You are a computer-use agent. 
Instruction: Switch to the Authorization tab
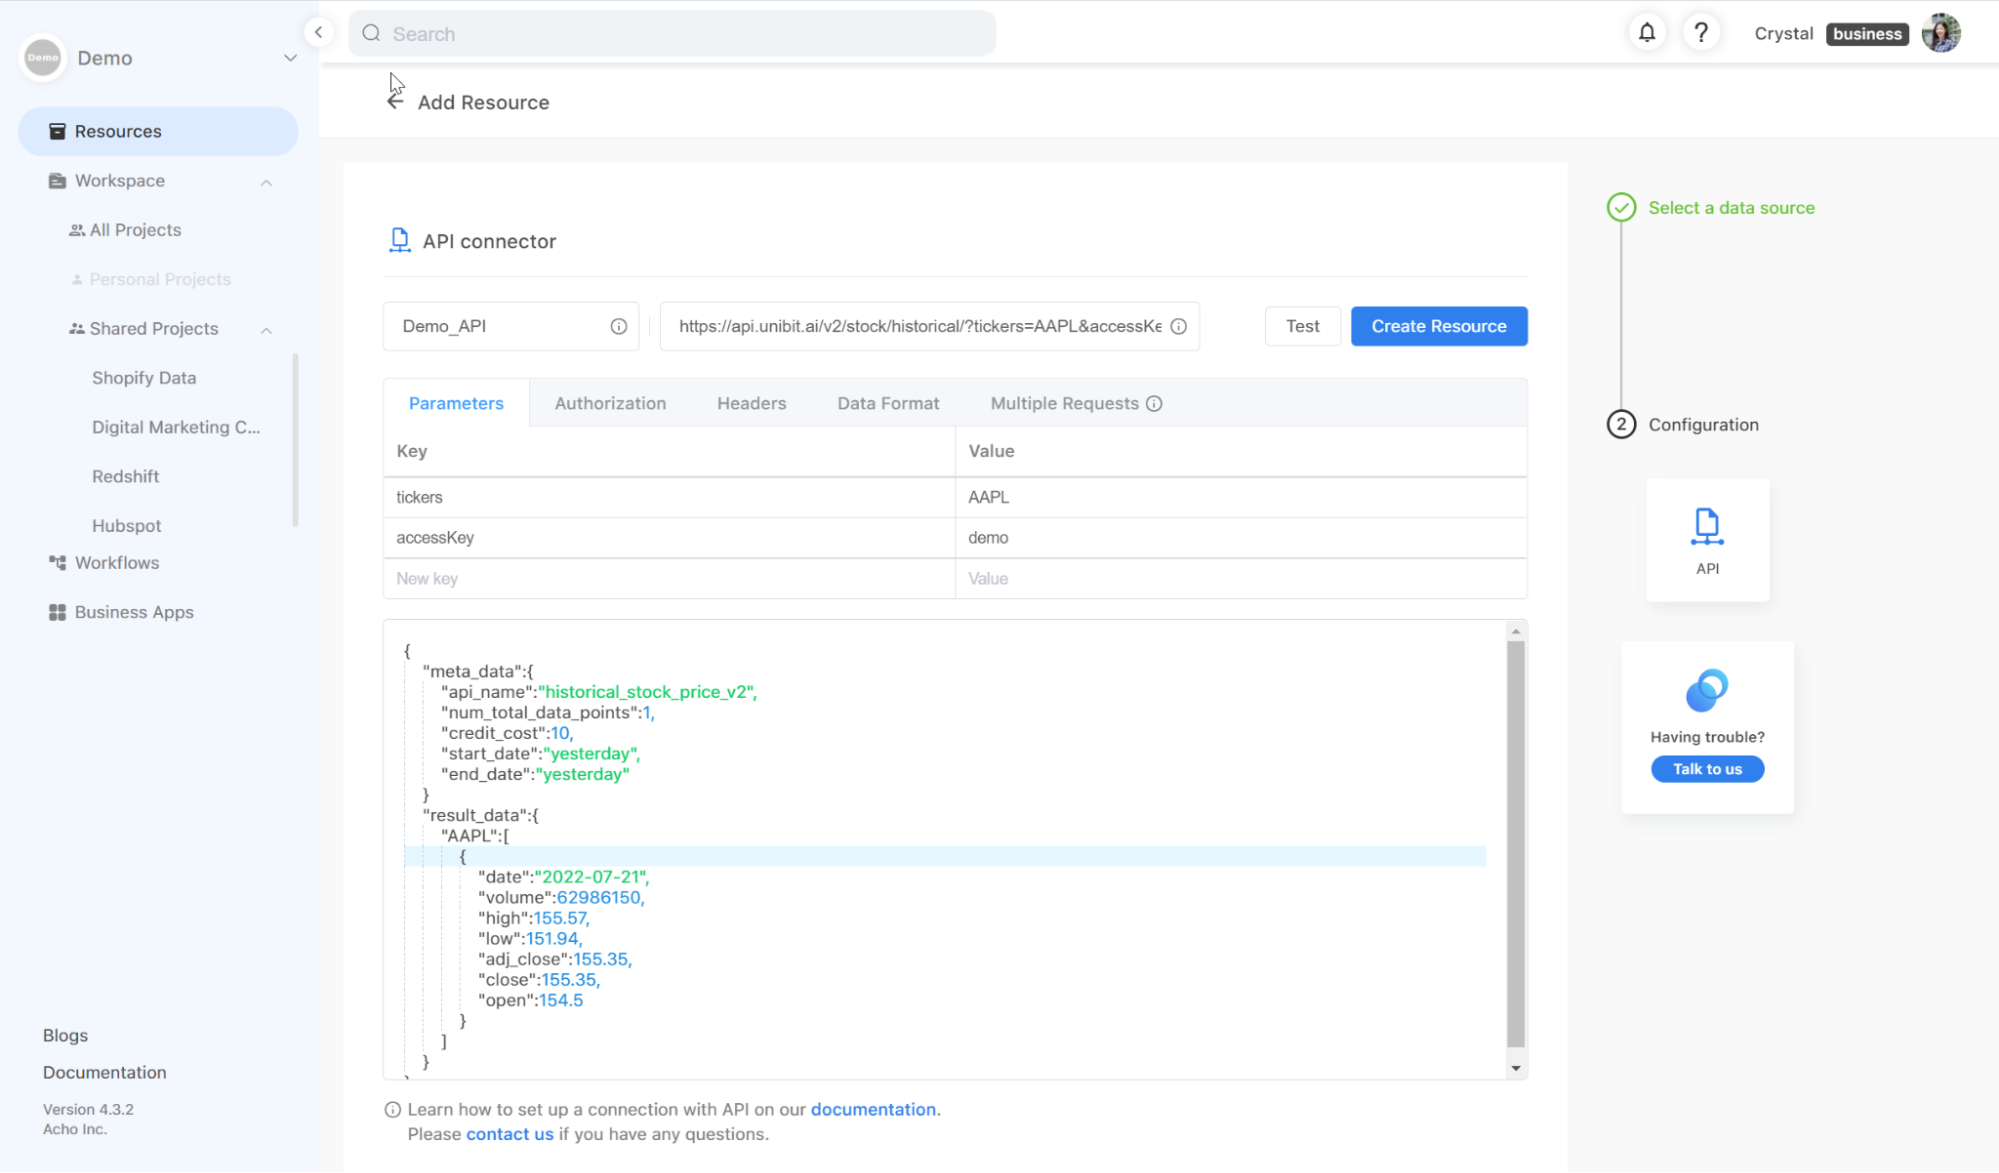click(610, 403)
